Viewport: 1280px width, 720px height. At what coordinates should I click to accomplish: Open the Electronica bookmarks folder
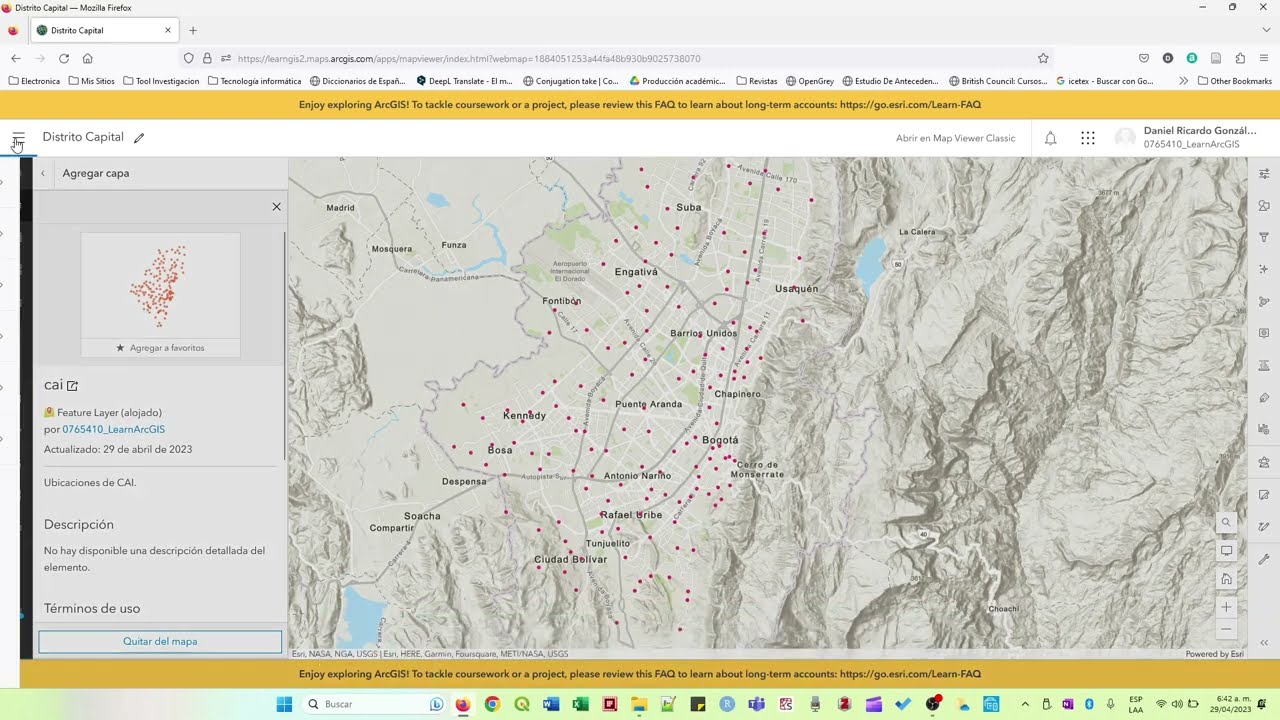pos(34,81)
